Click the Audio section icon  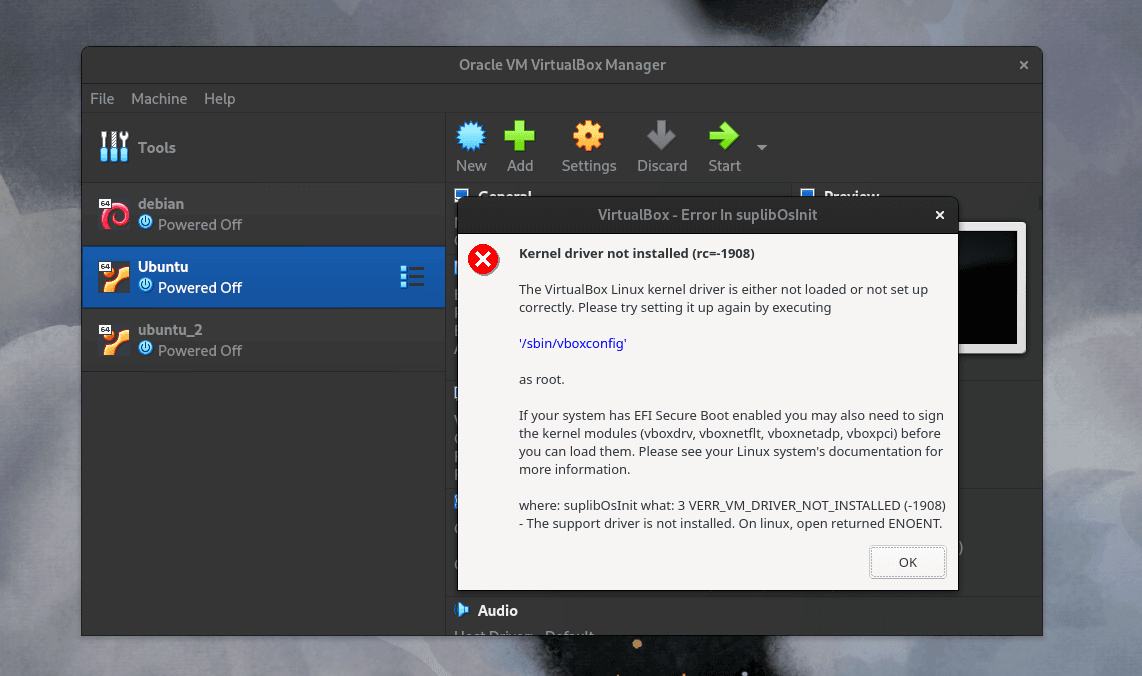click(462, 610)
